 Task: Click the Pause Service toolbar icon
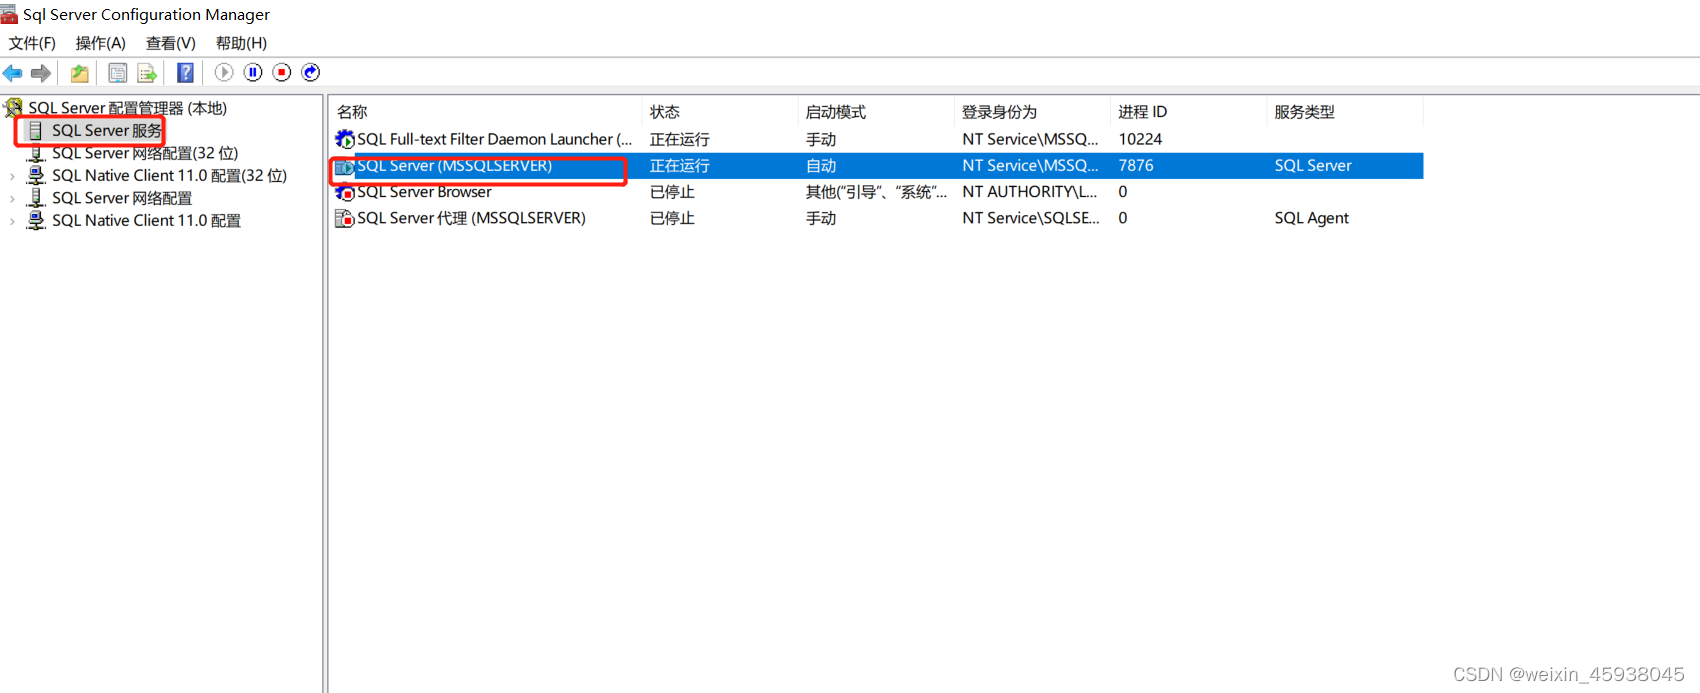pyautogui.click(x=253, y=72)
